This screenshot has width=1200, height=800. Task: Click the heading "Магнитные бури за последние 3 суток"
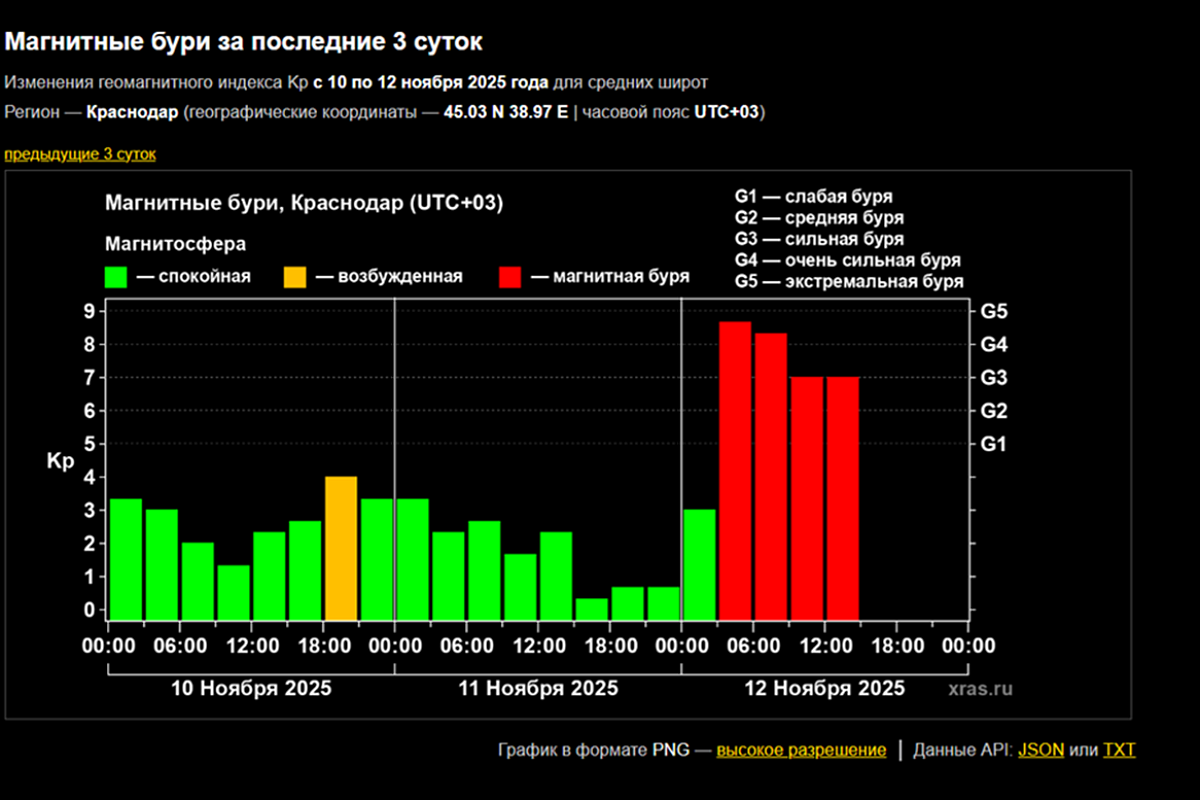244,42
